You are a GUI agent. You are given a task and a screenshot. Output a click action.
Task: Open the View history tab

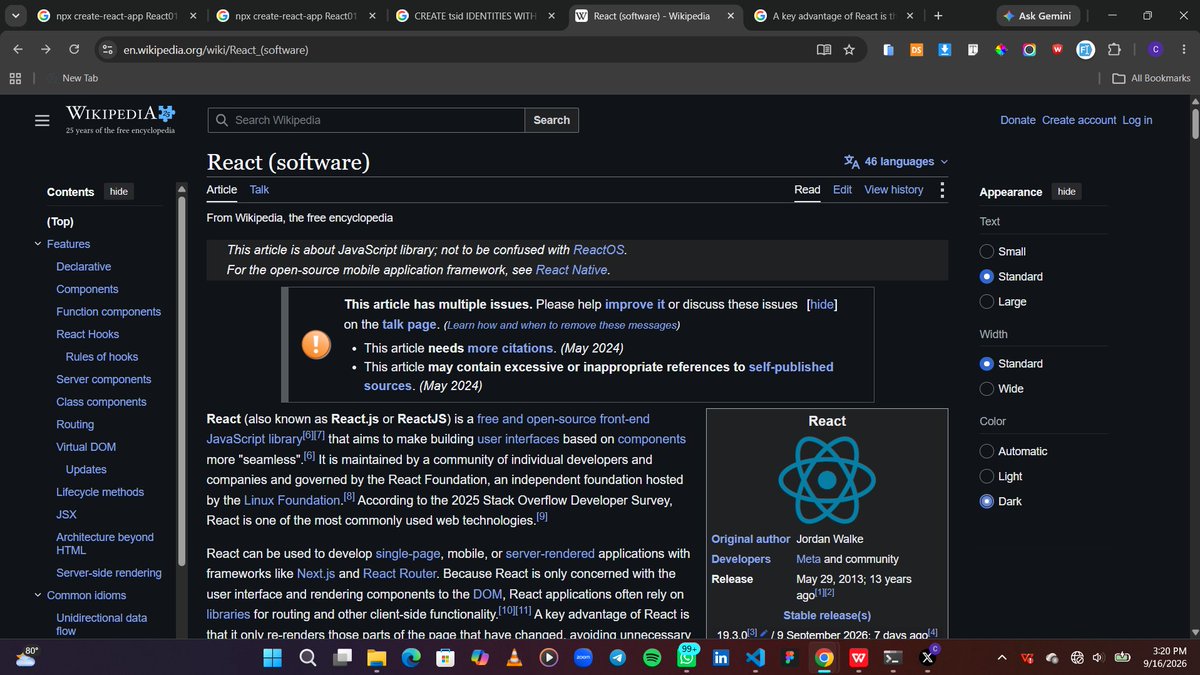tap(894, 190)
